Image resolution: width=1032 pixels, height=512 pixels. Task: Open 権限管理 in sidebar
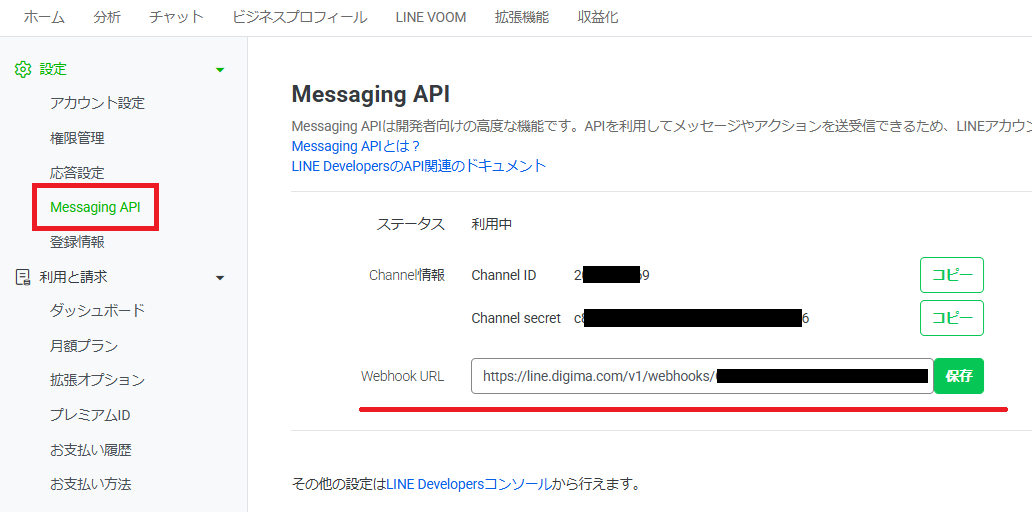click(x=77, y=138)
